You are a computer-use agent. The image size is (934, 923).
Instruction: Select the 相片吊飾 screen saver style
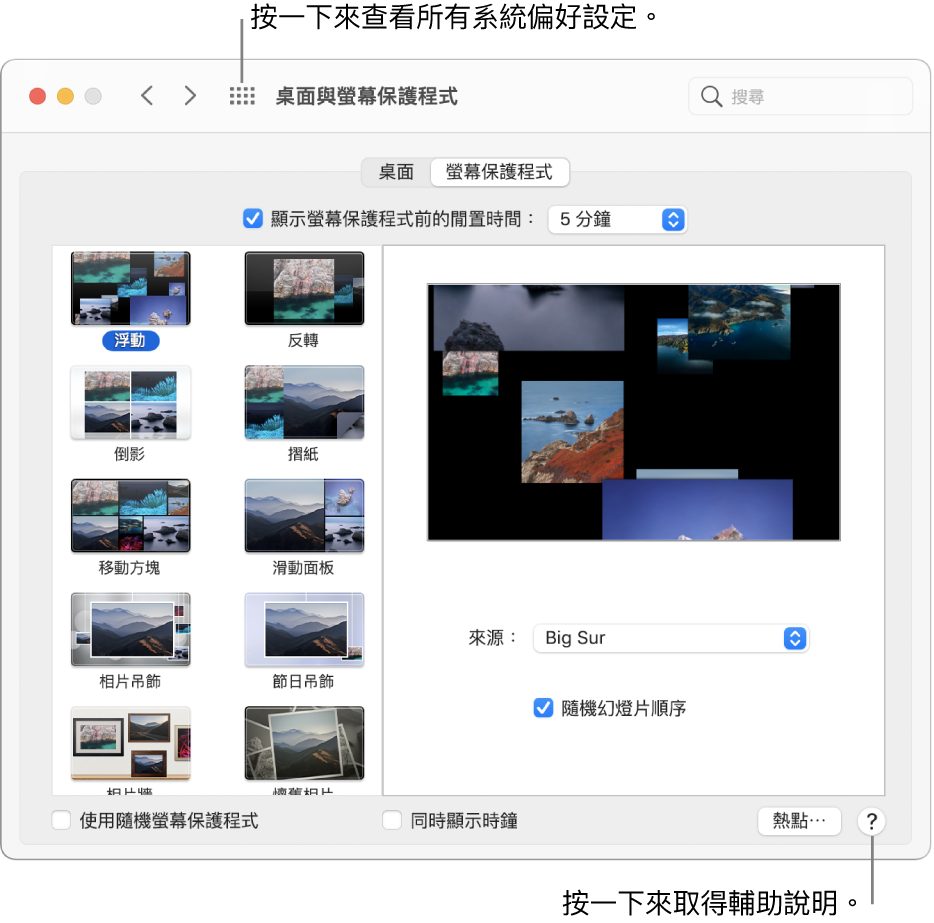pos(130,629)
